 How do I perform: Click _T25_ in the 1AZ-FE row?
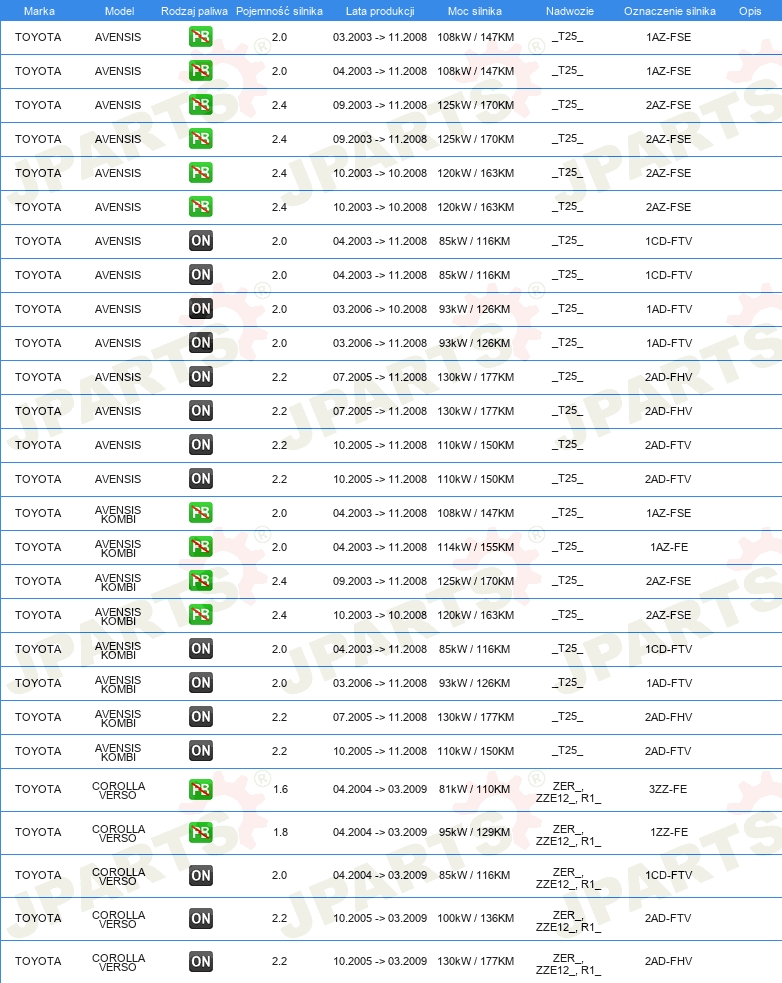click(x=568, y=547)
